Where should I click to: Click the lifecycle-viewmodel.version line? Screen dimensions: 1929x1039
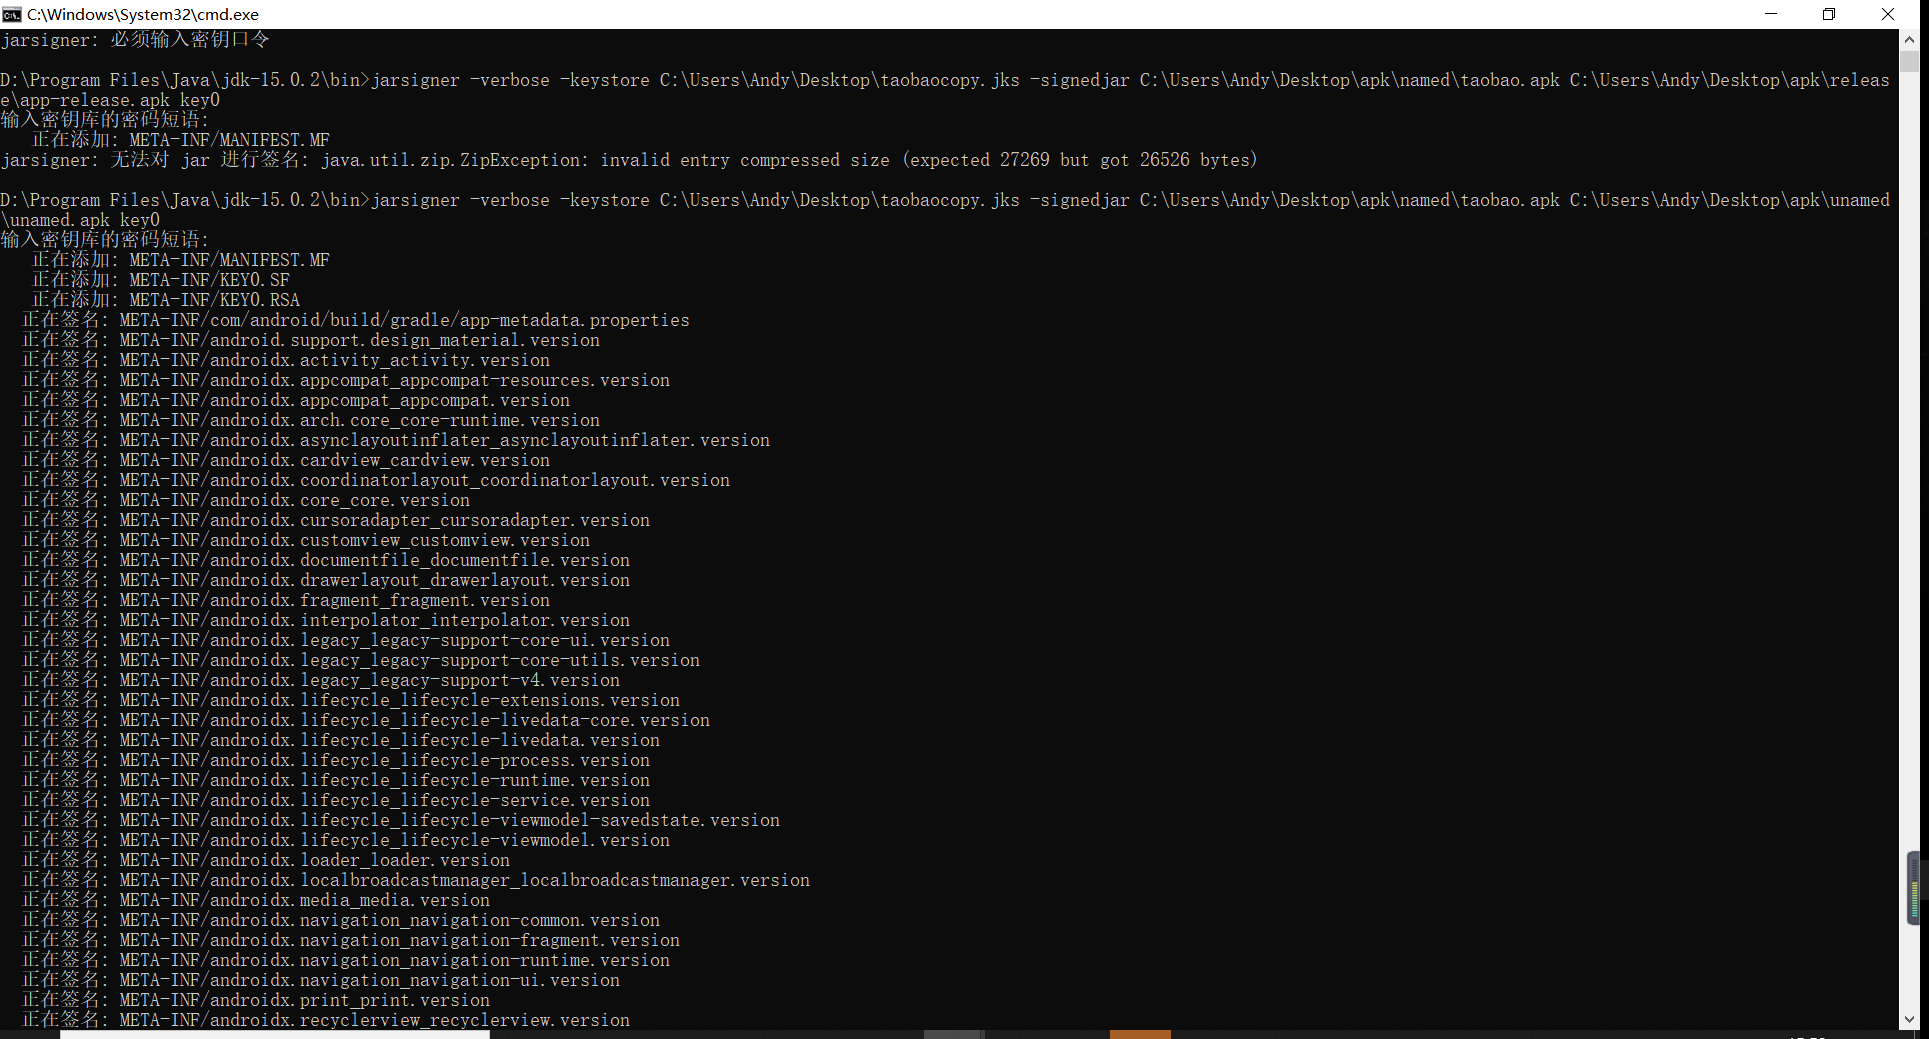346,840
